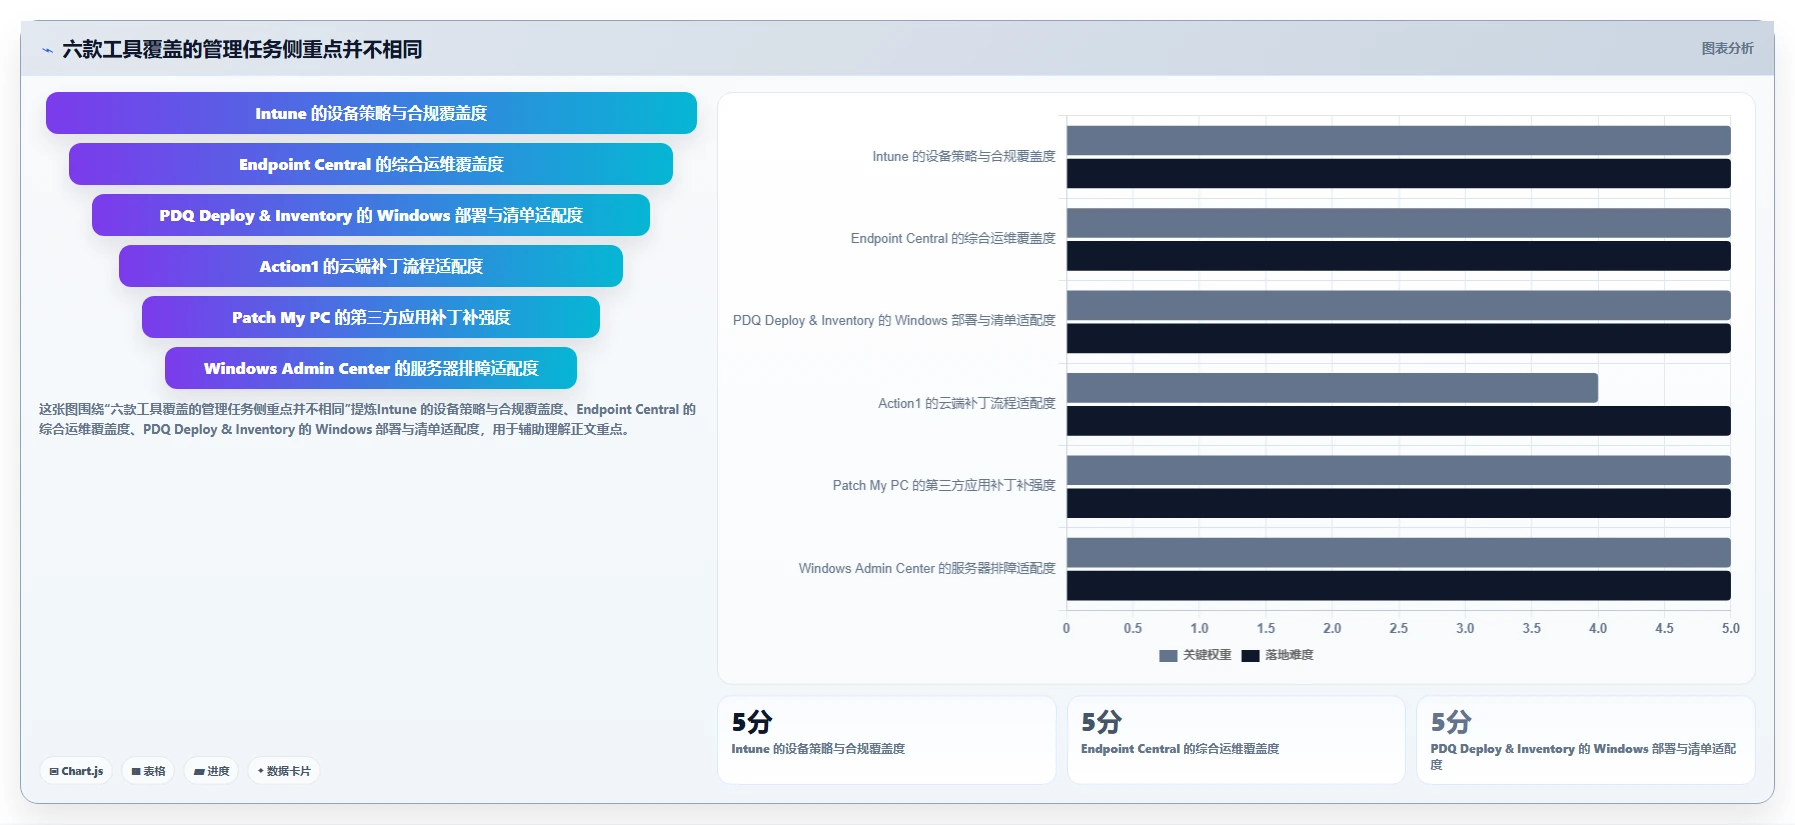Click the 进度 tag chip

tap(211, 771)
